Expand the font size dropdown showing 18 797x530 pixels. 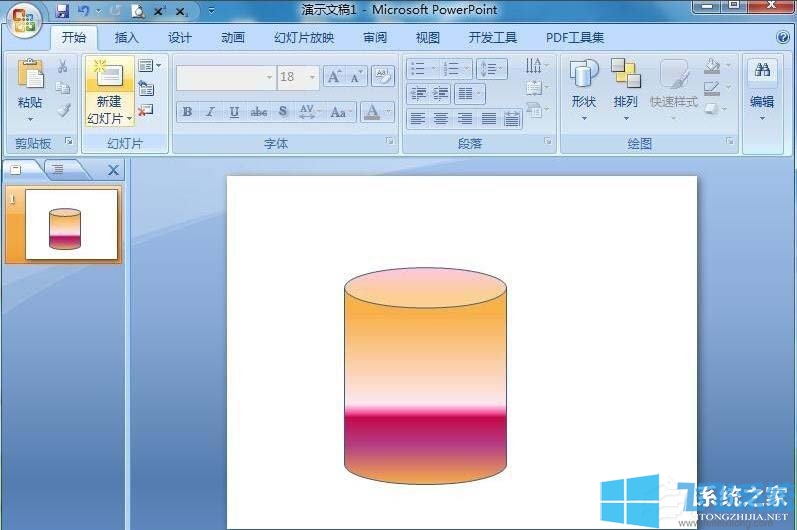click(x=313, y=77)
